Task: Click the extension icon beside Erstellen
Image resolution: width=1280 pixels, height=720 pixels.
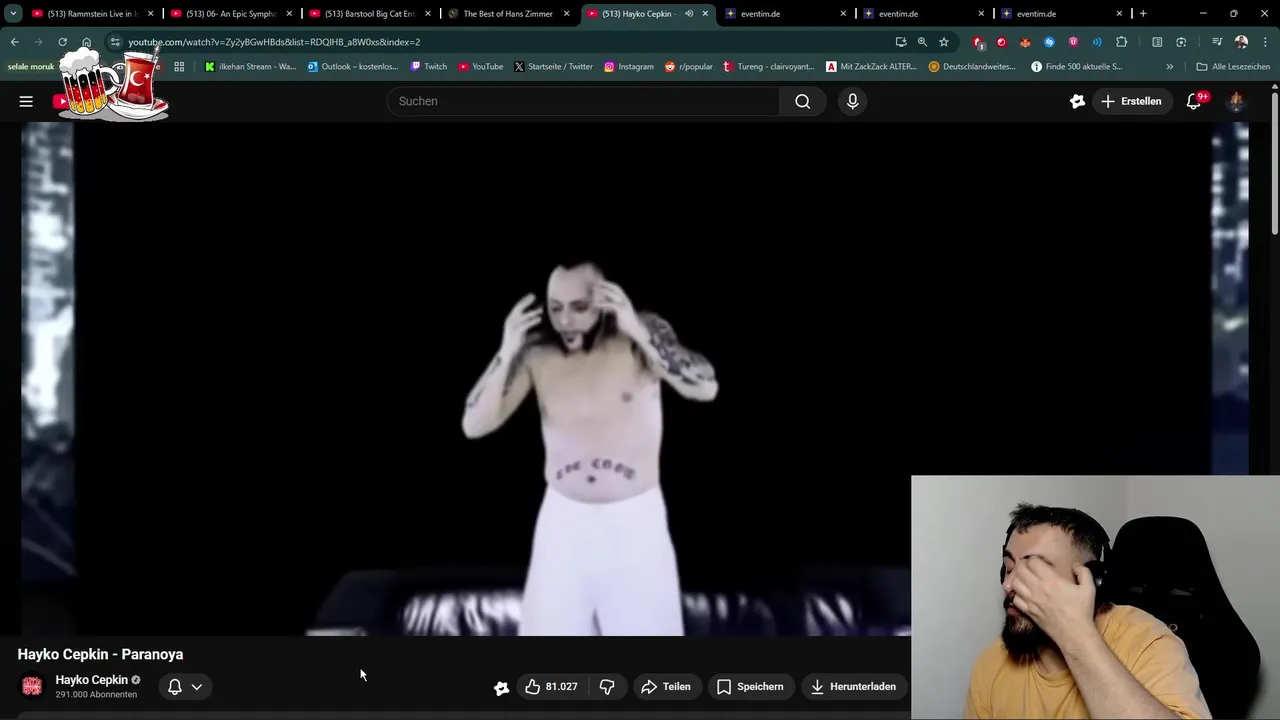Action: pos(1077,101)
